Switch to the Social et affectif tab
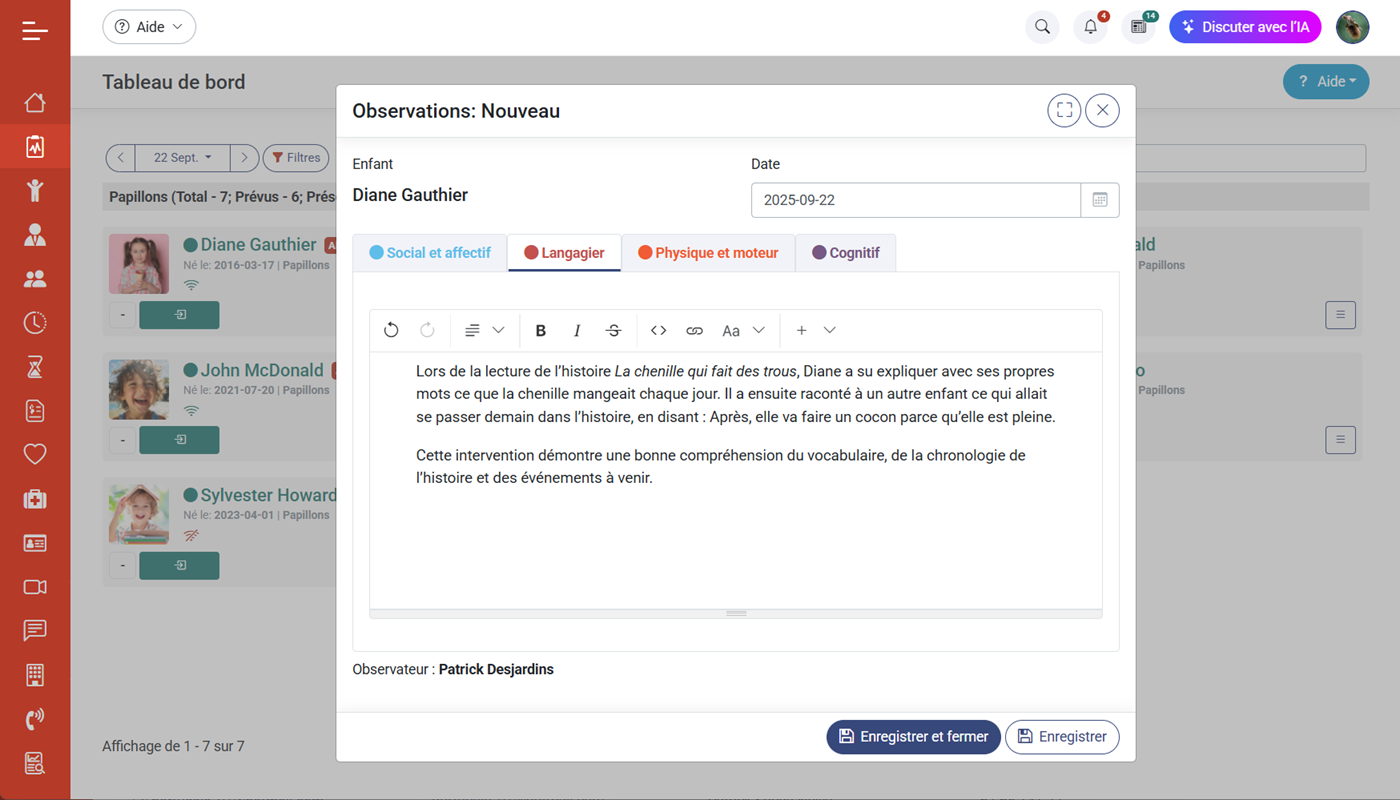Image resolution: width=1400 pixels, height=800 pixels. [430, 253]
